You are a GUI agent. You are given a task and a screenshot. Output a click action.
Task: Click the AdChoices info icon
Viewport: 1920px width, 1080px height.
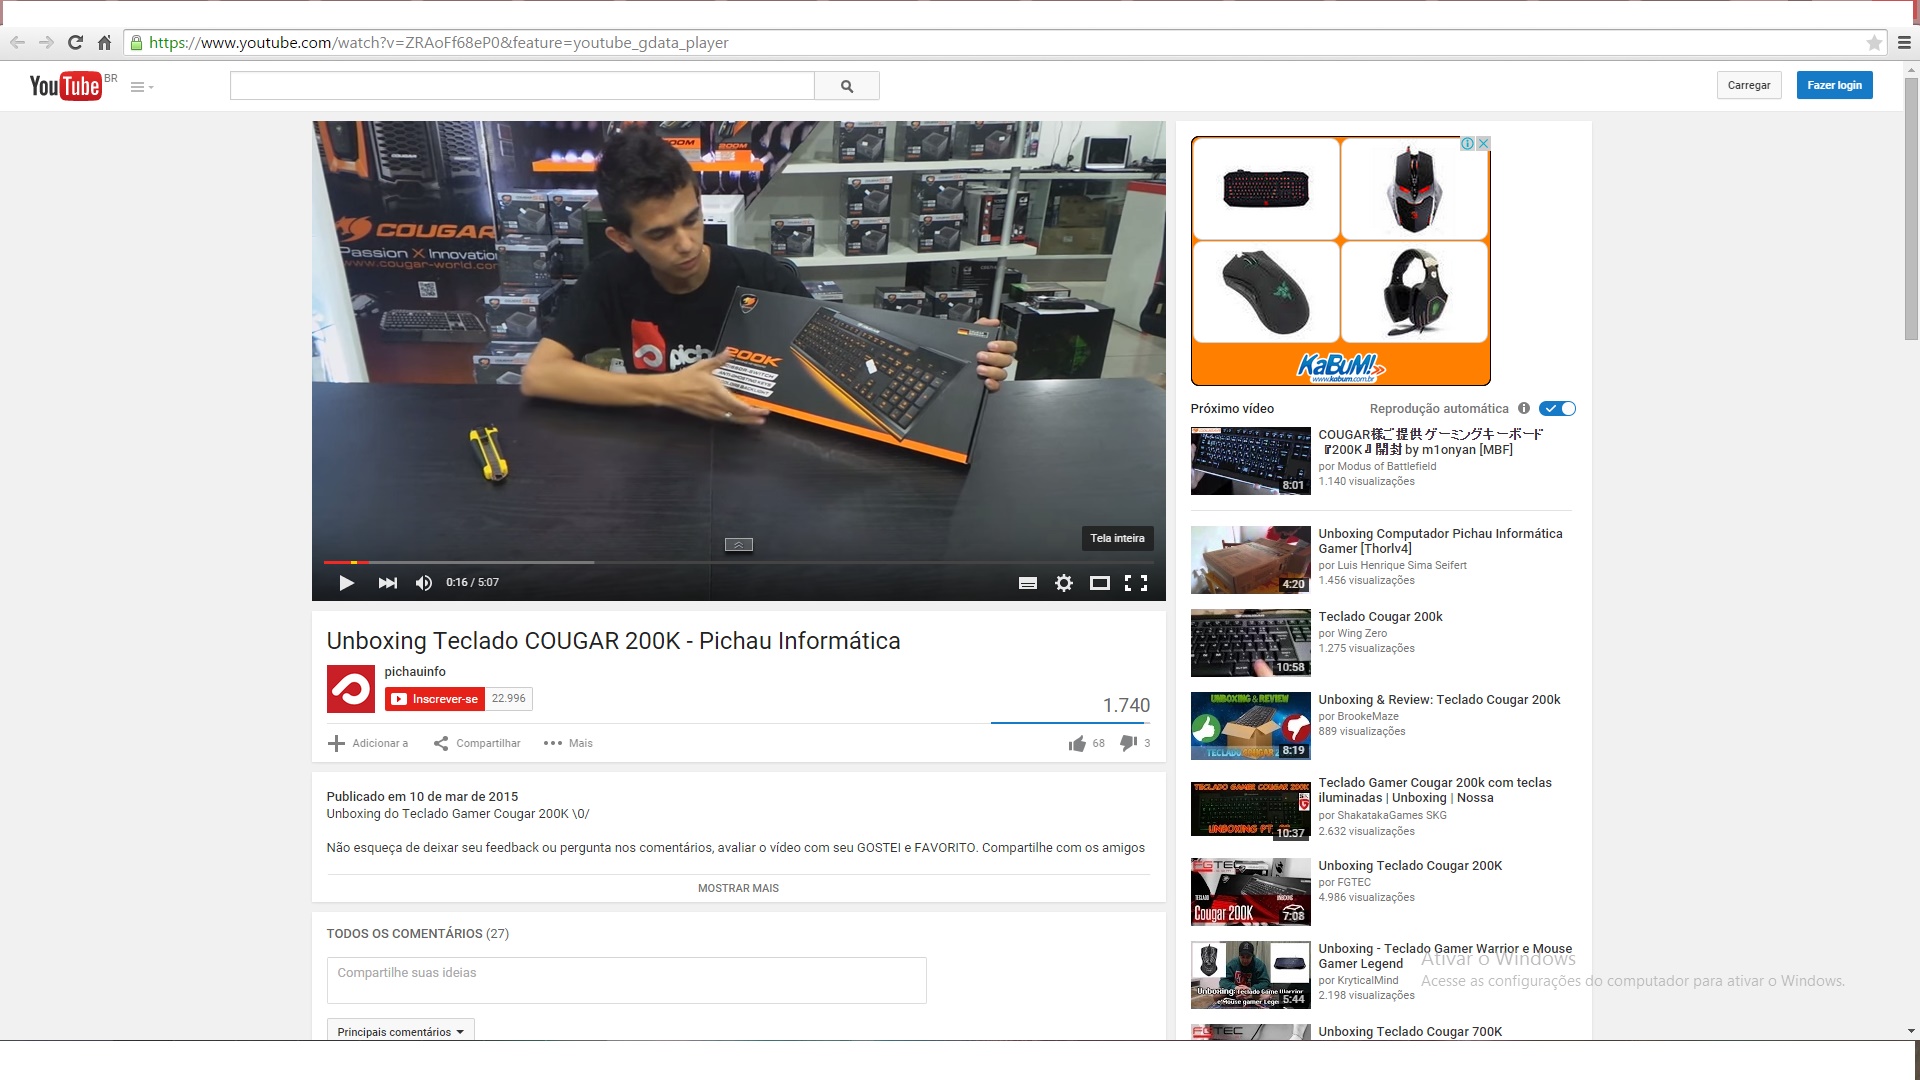click(1468, 144)
